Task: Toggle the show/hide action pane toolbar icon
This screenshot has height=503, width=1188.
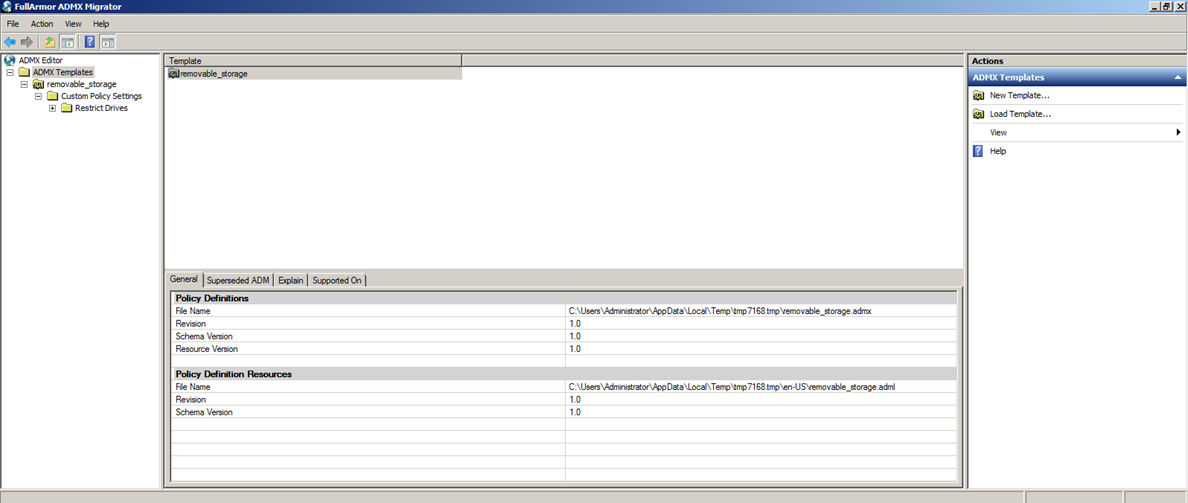Action: [108, 42]
